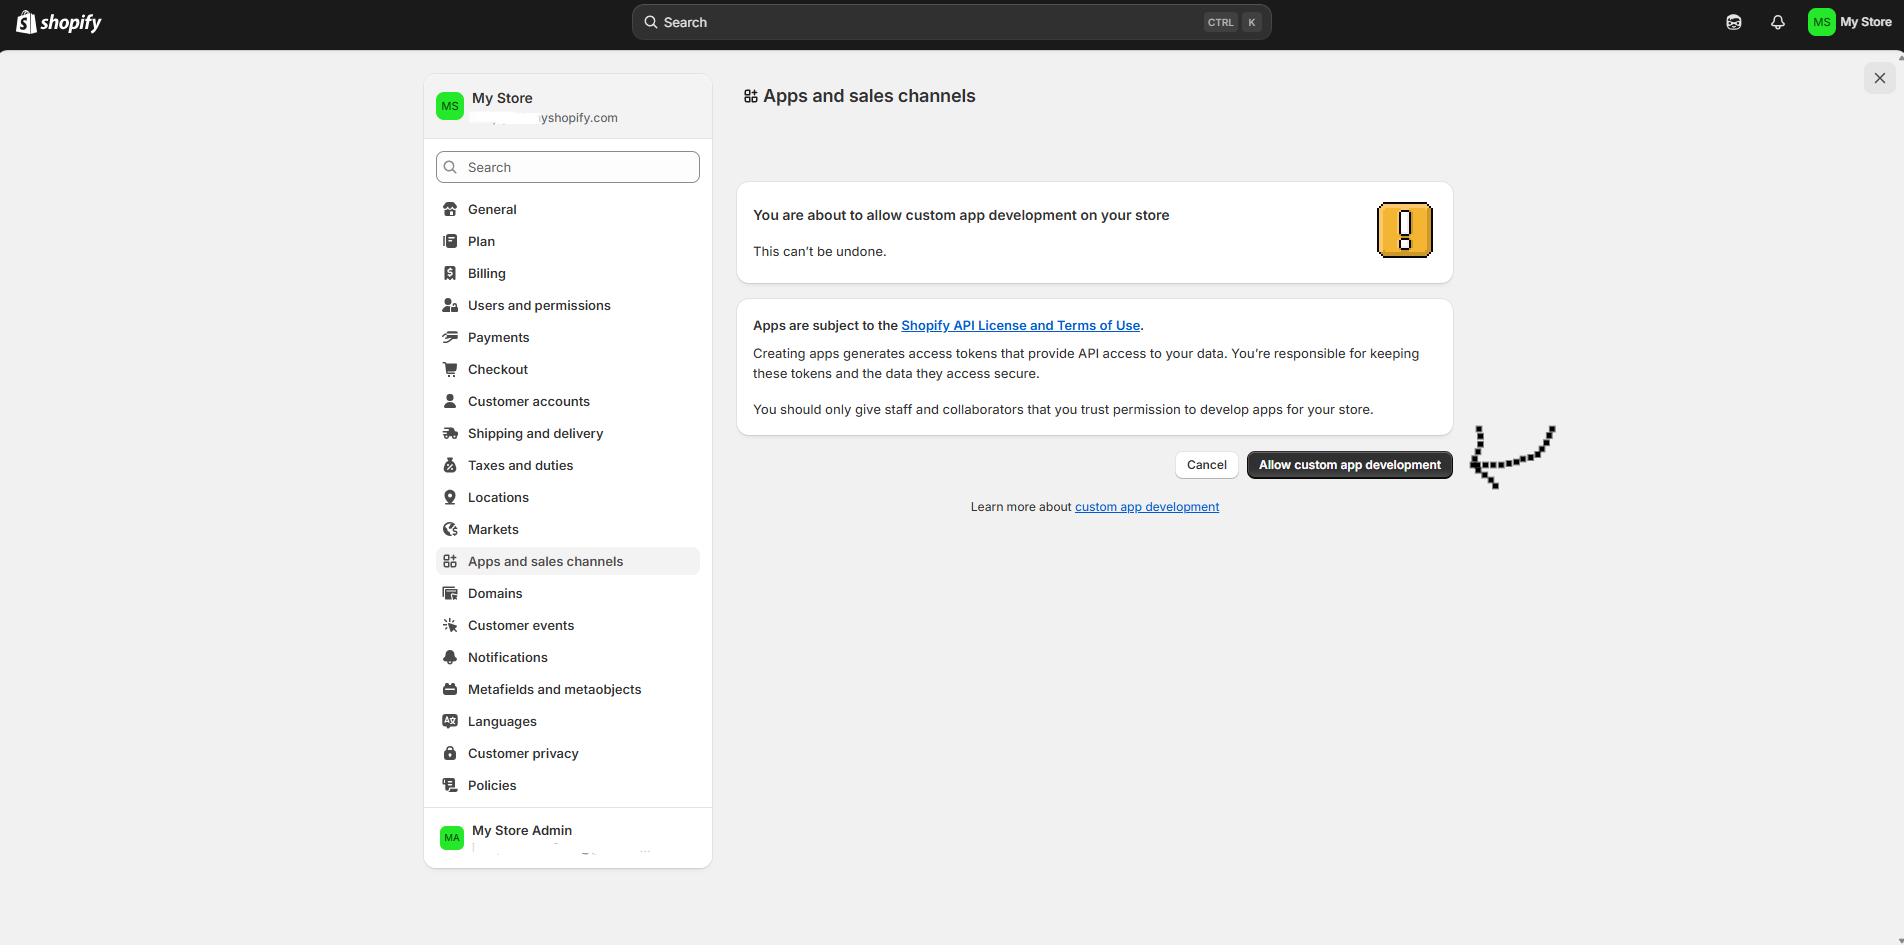The image size is (1904, 945).
Task: Open the Billing section
Action: tap(568, 273)
